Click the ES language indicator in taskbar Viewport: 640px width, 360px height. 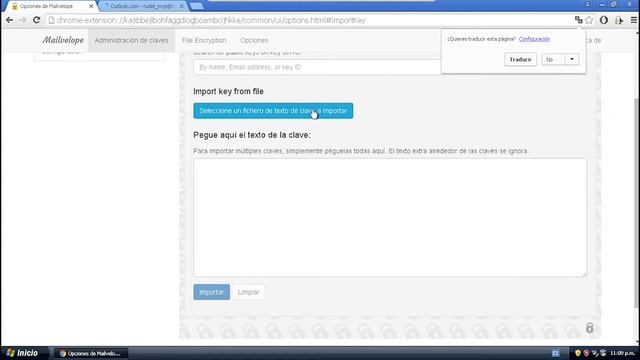pos(556,353)
